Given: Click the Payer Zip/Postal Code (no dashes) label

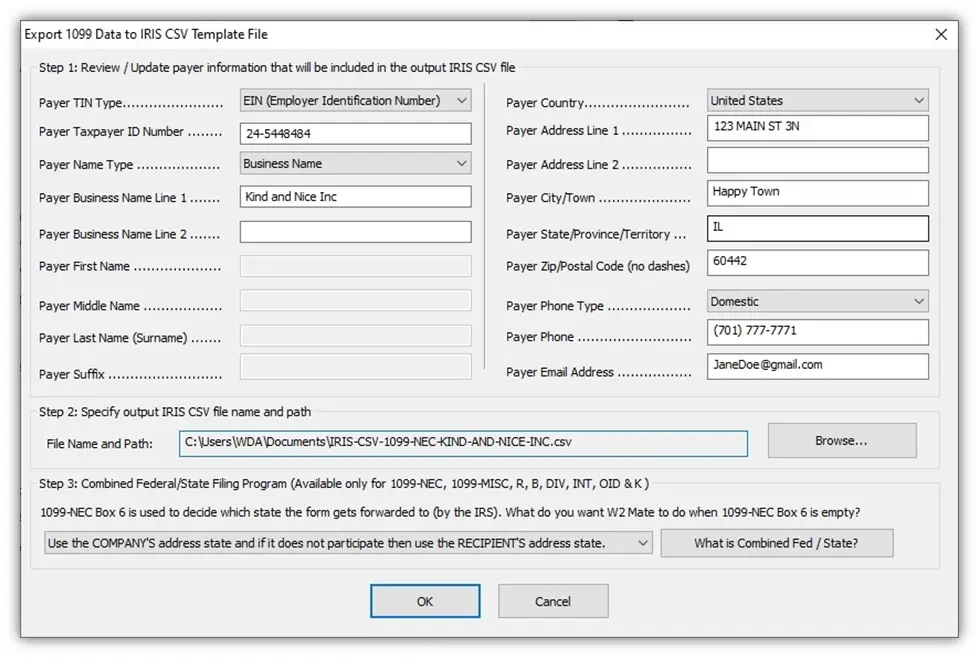Looking at the screenshot, I should click(x=598, y=267).
